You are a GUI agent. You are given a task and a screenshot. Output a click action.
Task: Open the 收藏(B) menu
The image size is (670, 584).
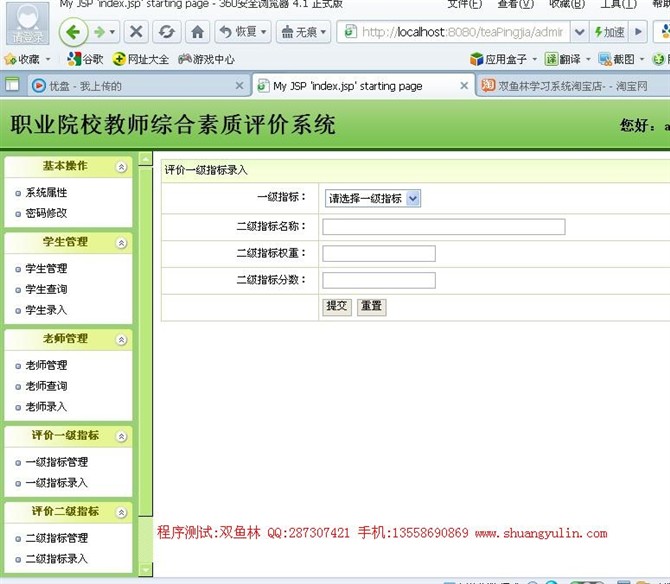[567, 4]
